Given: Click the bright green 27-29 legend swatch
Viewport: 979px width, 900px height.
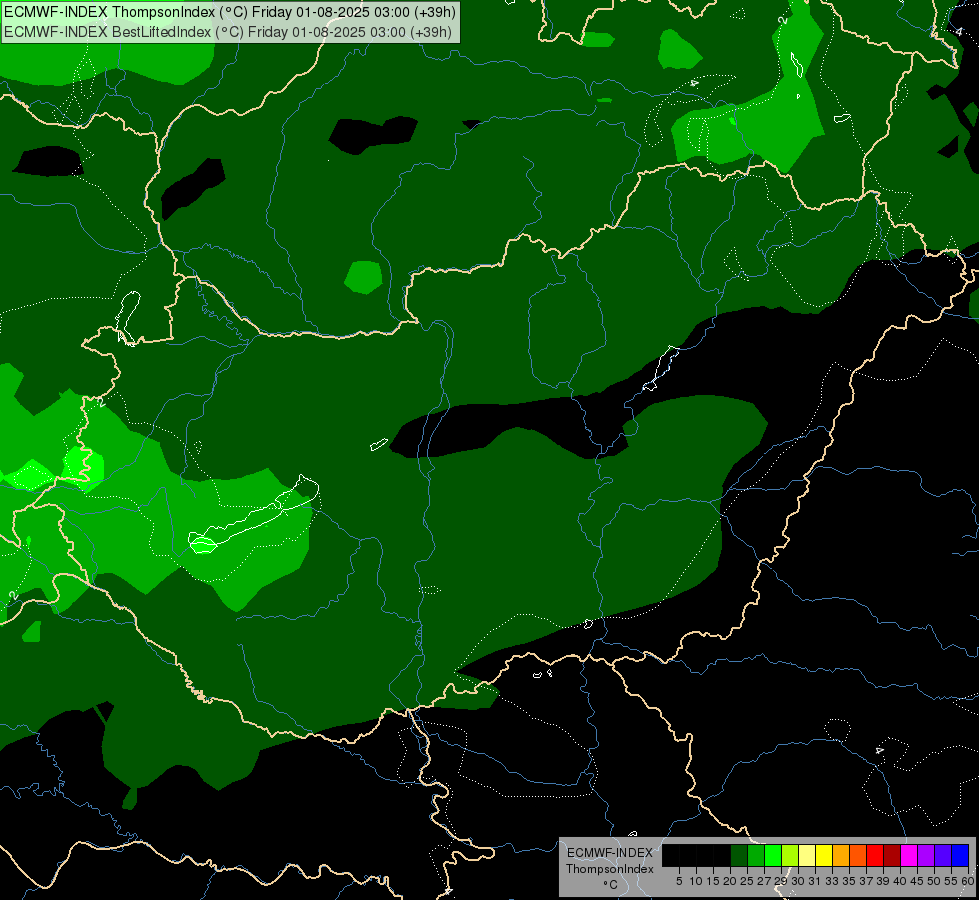Looking at the screenshot, I should pyautogui.click(x=773, y=856).
